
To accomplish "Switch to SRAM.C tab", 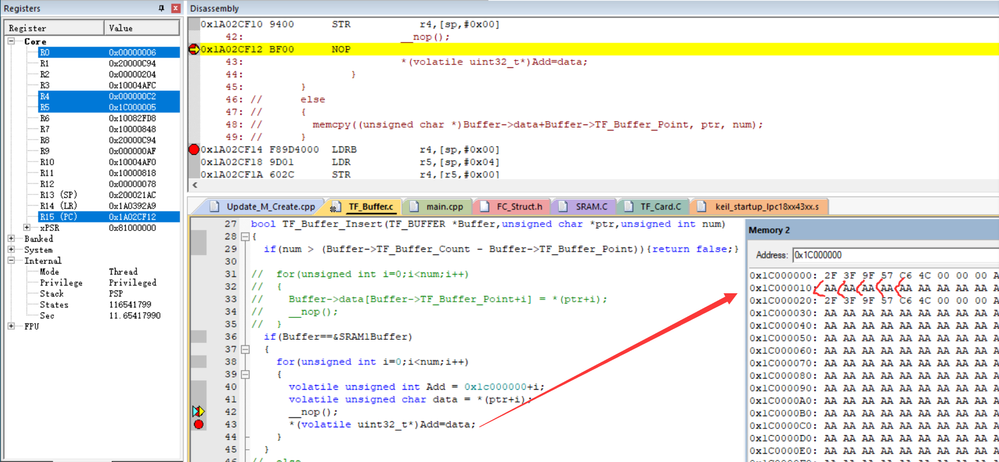I will pyautogui.click(x=584, y=206).
